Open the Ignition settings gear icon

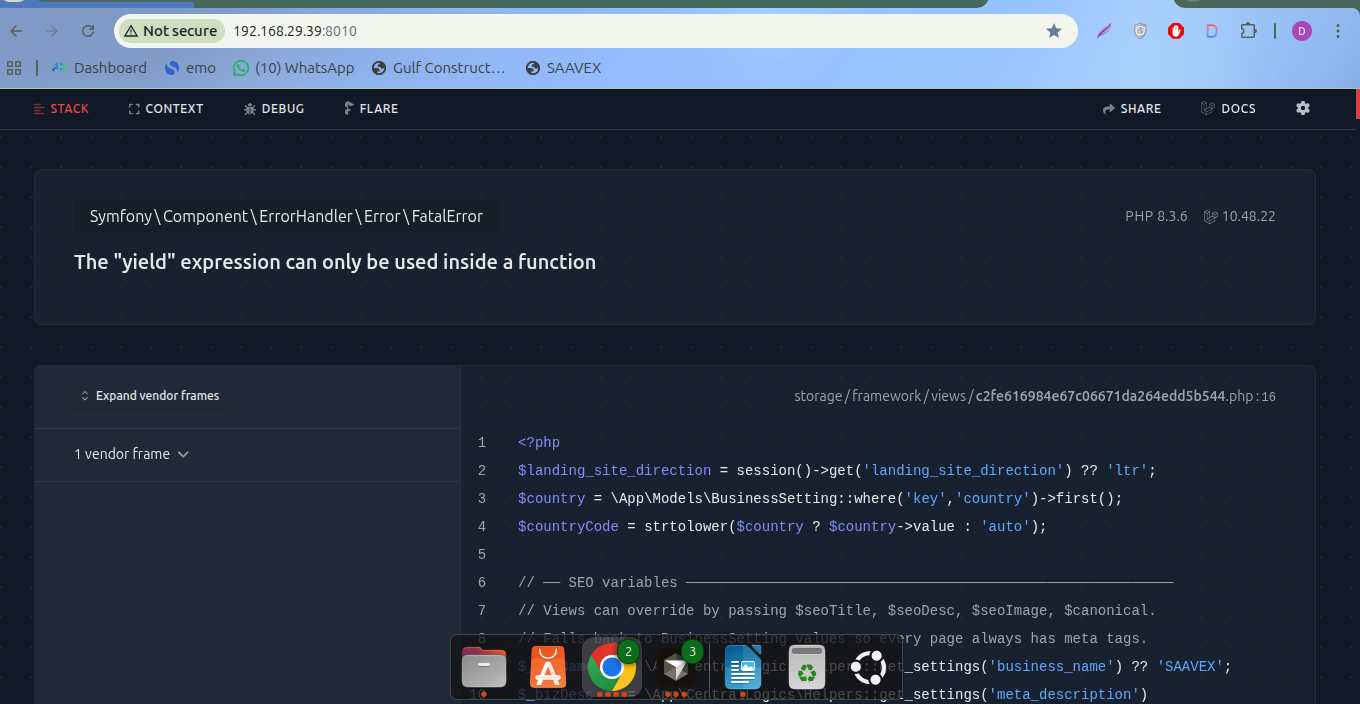click(x=1302, y=108)
